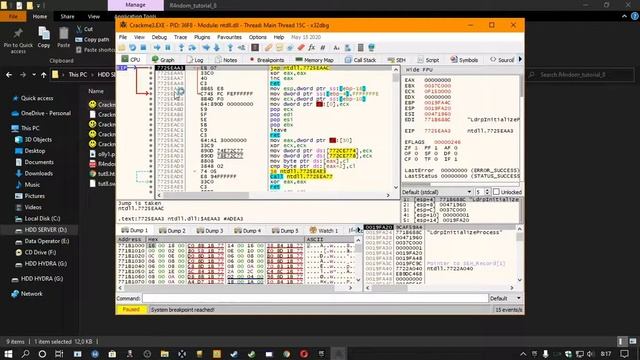This screenshot has height=360, width=640.
Task: Open Patches bandage icon
Action: click(x=268, y=48)
